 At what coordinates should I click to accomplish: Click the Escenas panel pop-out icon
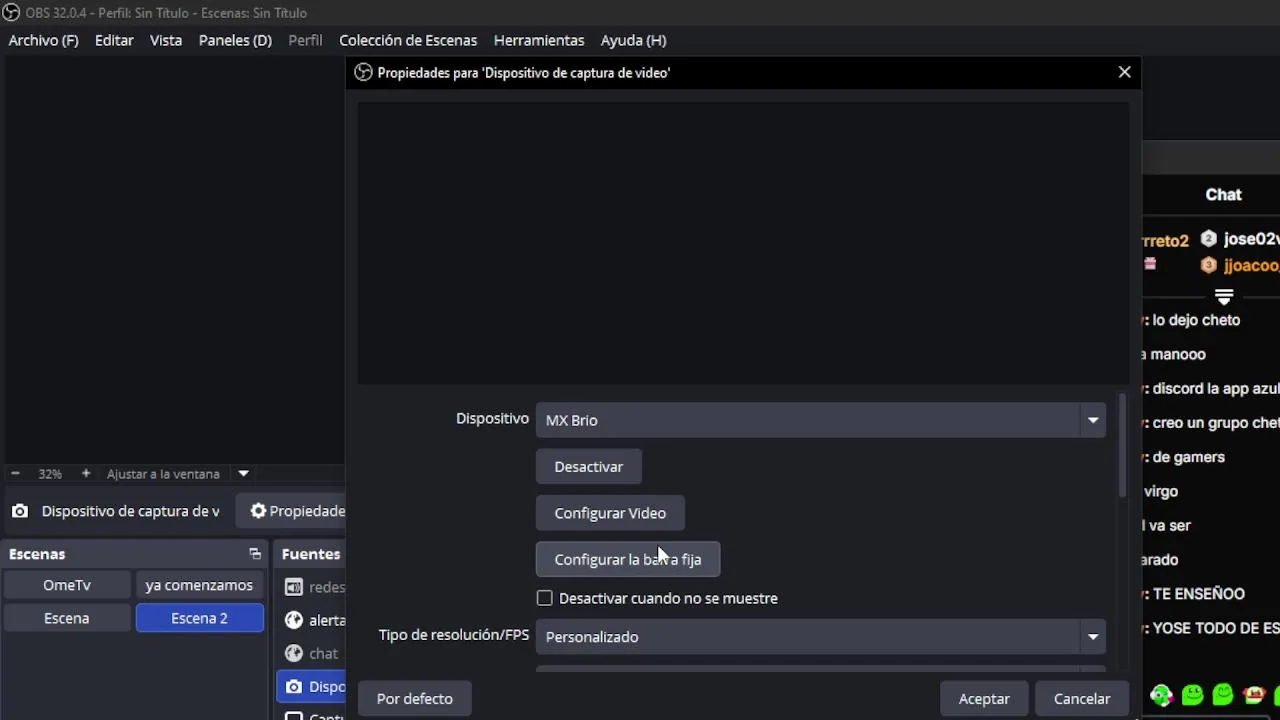point(255,554)
